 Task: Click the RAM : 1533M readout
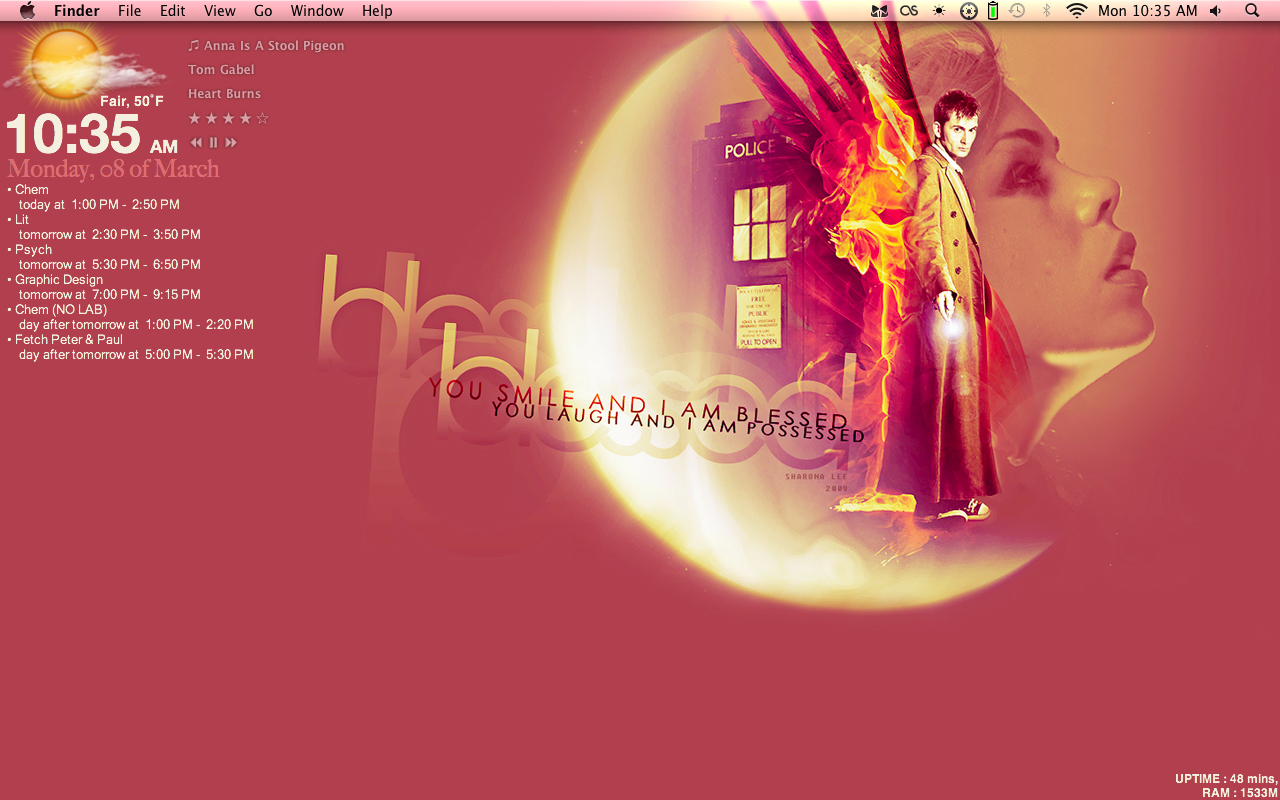click(1240, 793)
